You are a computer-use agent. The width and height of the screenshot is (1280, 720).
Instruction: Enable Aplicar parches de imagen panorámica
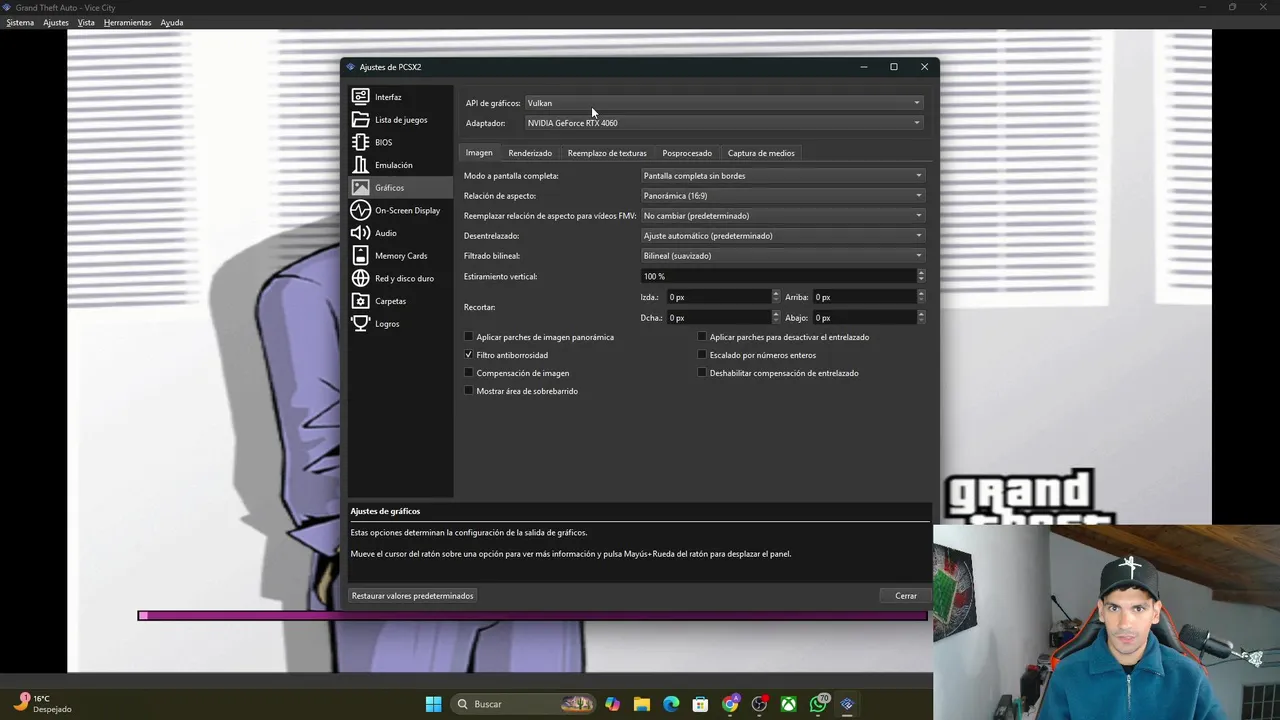[x=469, y=337]
